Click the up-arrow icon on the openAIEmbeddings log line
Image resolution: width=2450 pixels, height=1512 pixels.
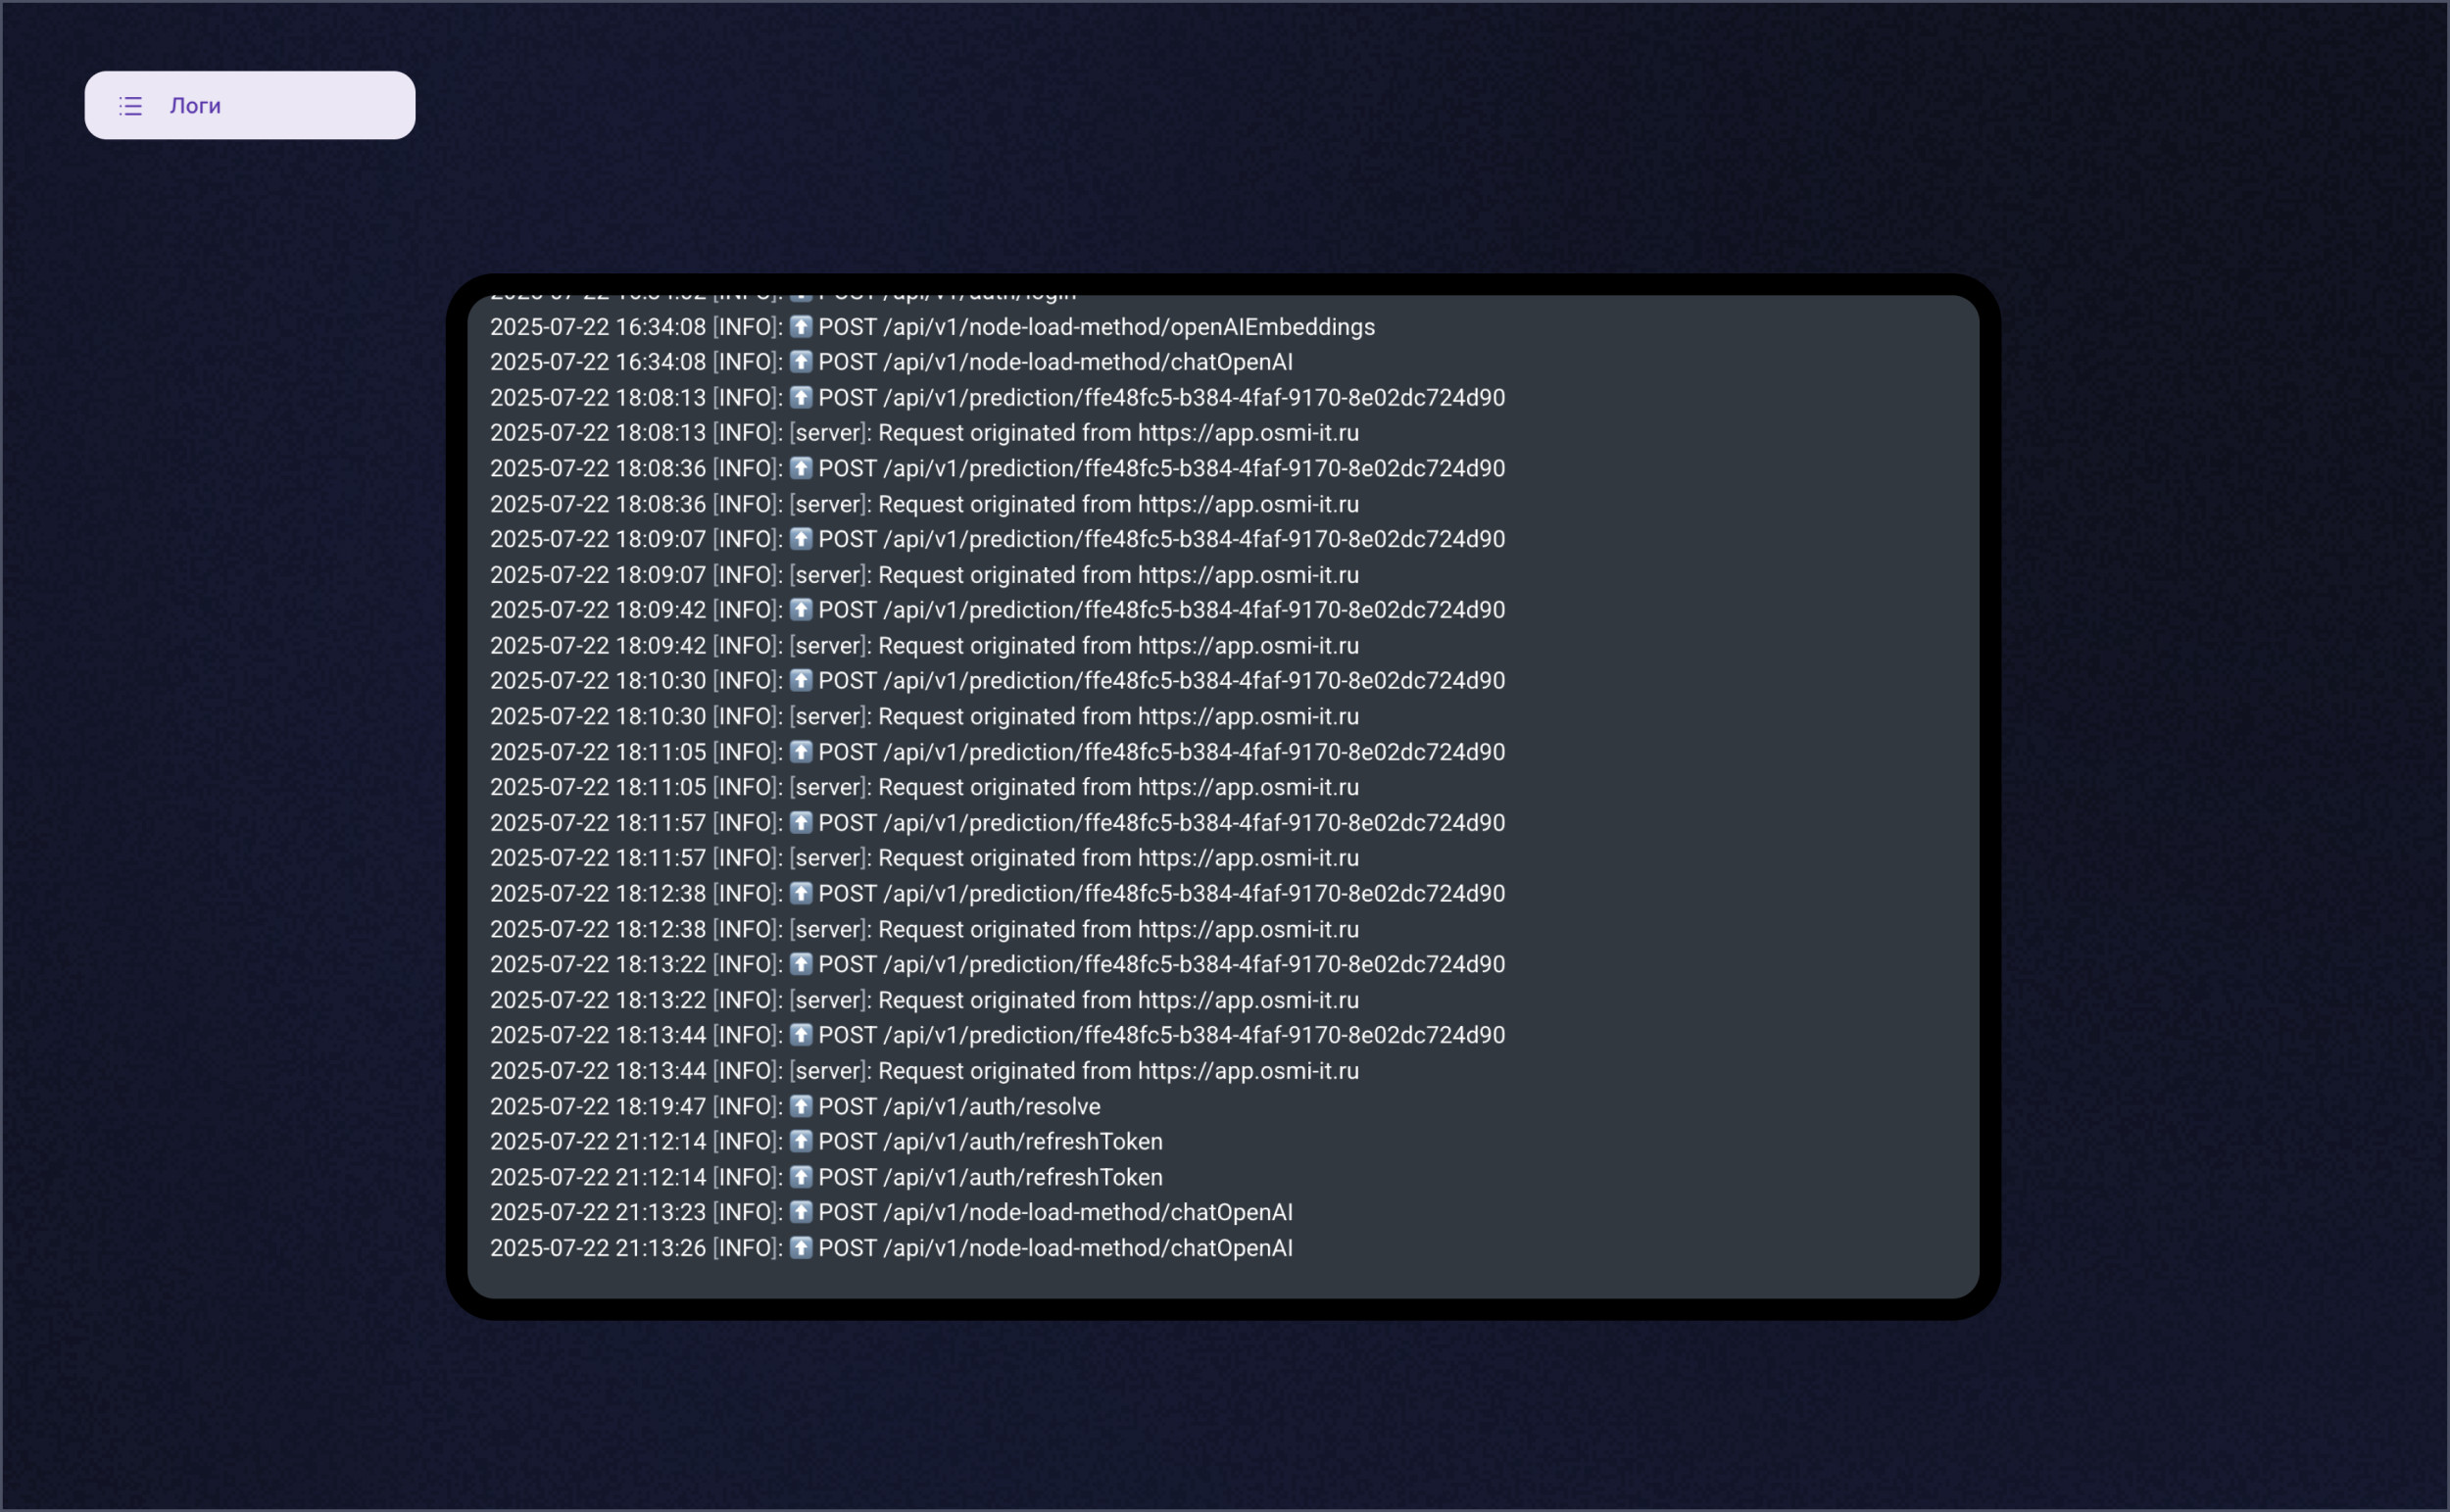(x=801, y=326)
